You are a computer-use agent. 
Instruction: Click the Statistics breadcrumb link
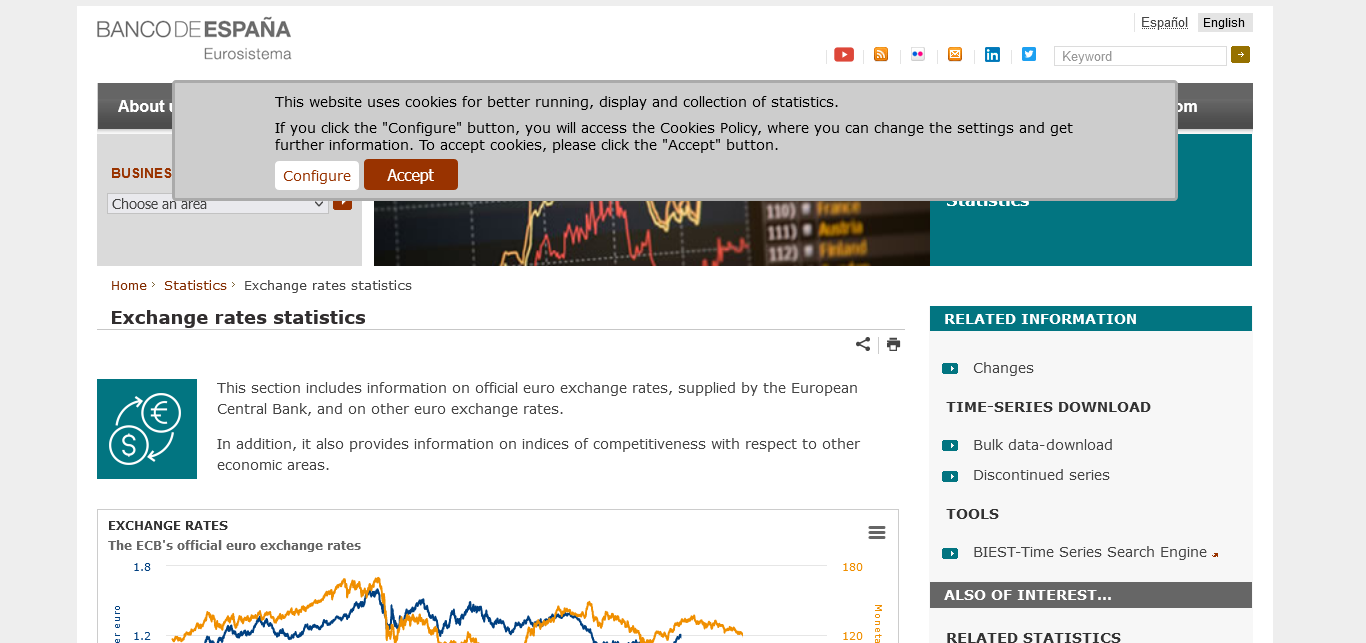[195, 285]
